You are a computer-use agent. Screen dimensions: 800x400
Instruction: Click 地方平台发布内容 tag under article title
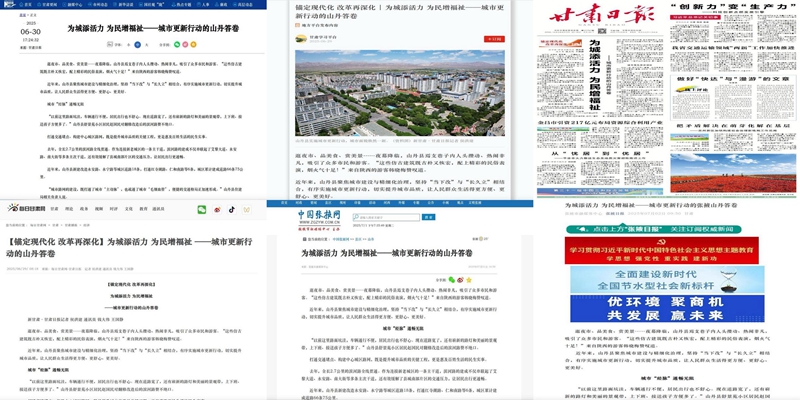[x=315, y=24]
